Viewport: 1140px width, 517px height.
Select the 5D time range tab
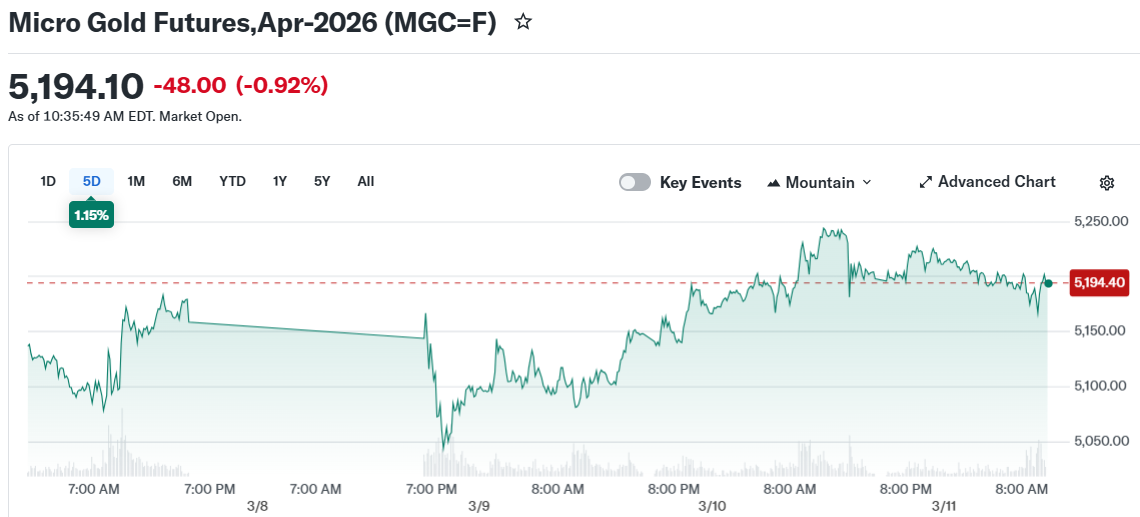[92, 181]
